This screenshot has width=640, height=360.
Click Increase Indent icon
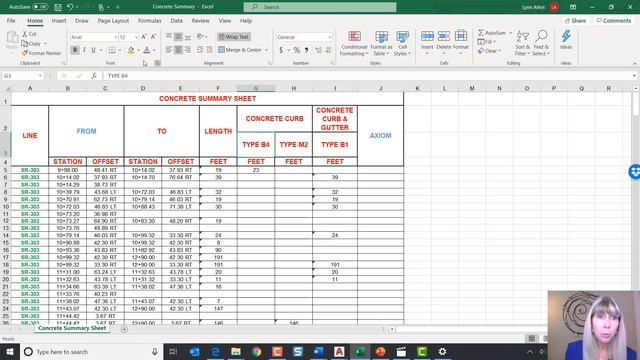tap(209, 50)
